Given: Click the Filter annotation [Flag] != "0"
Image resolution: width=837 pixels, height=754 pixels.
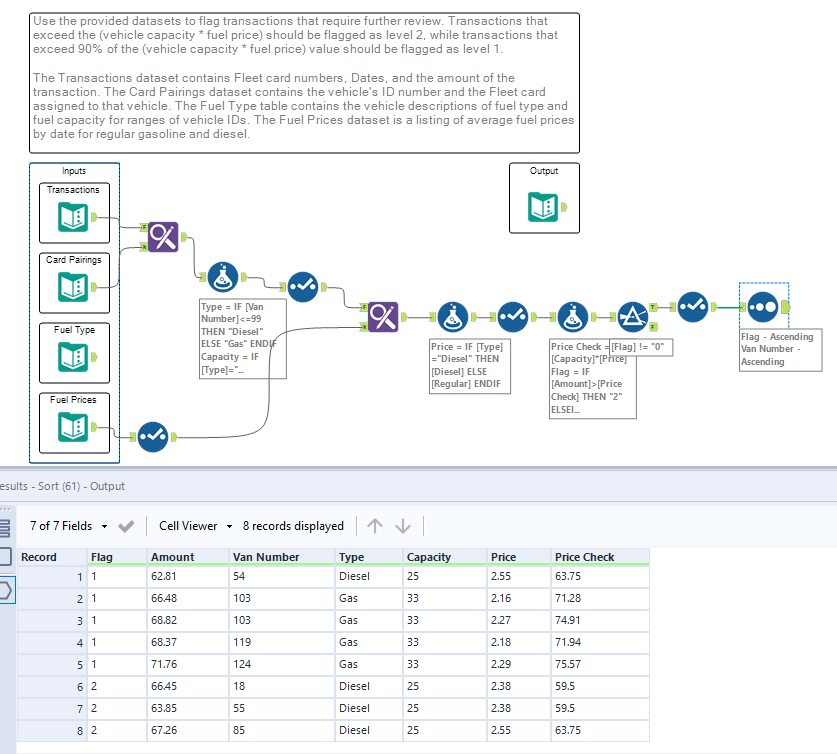Looking at the screenshot, I should (641, 347).
